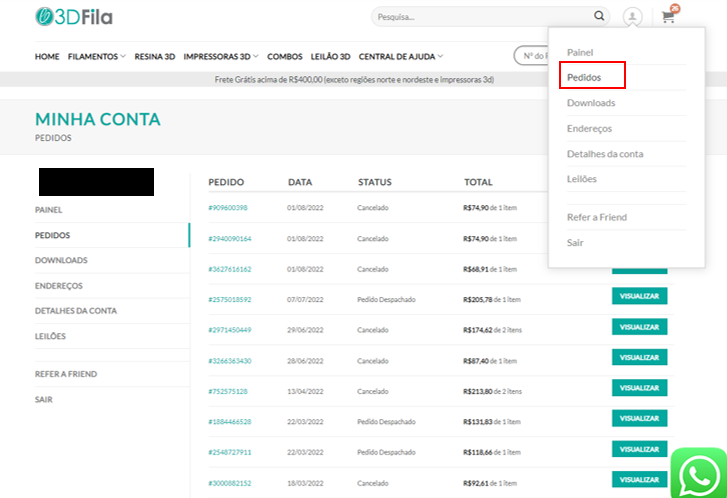Open PEDIDOS in sidebar
The height and width of the screenshot is (498, 727).
click(52, 236)
